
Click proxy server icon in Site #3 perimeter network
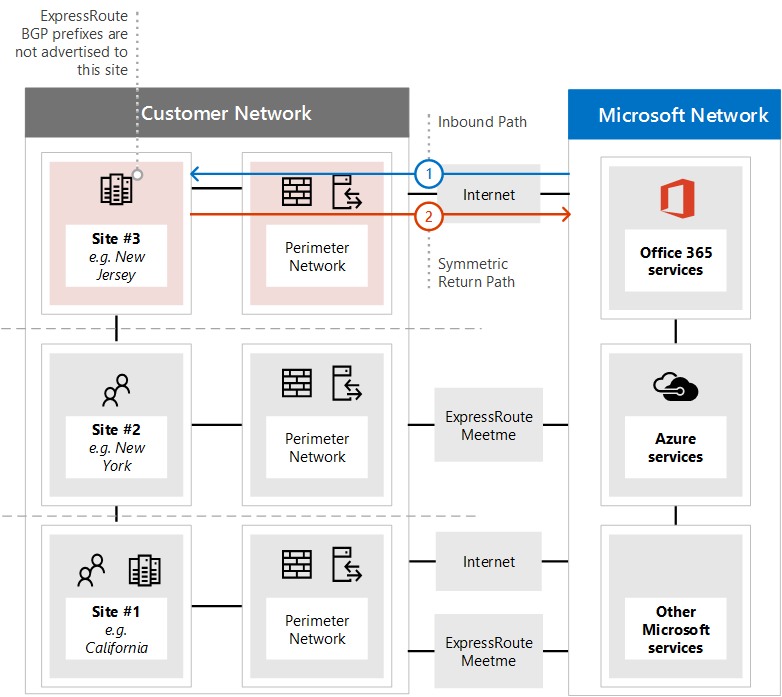347,191
